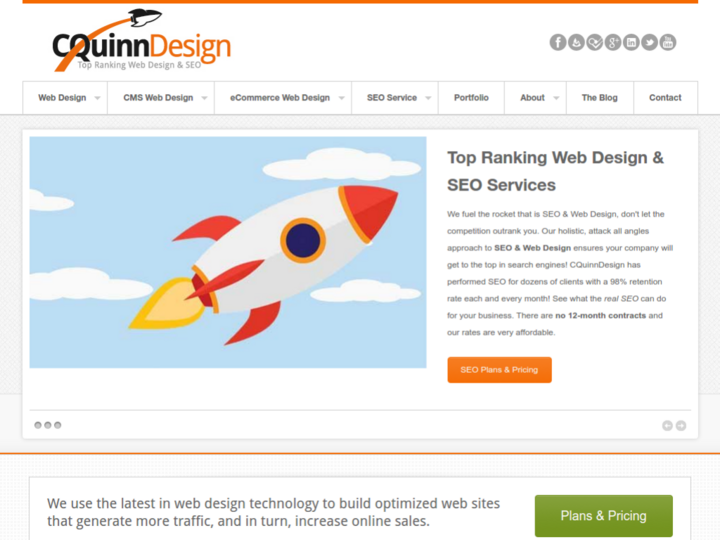Image resolution: width=720 pixels, height=540 pixels.
Task: Click the CQuinnDesign logo
Action: coord(141,40)
